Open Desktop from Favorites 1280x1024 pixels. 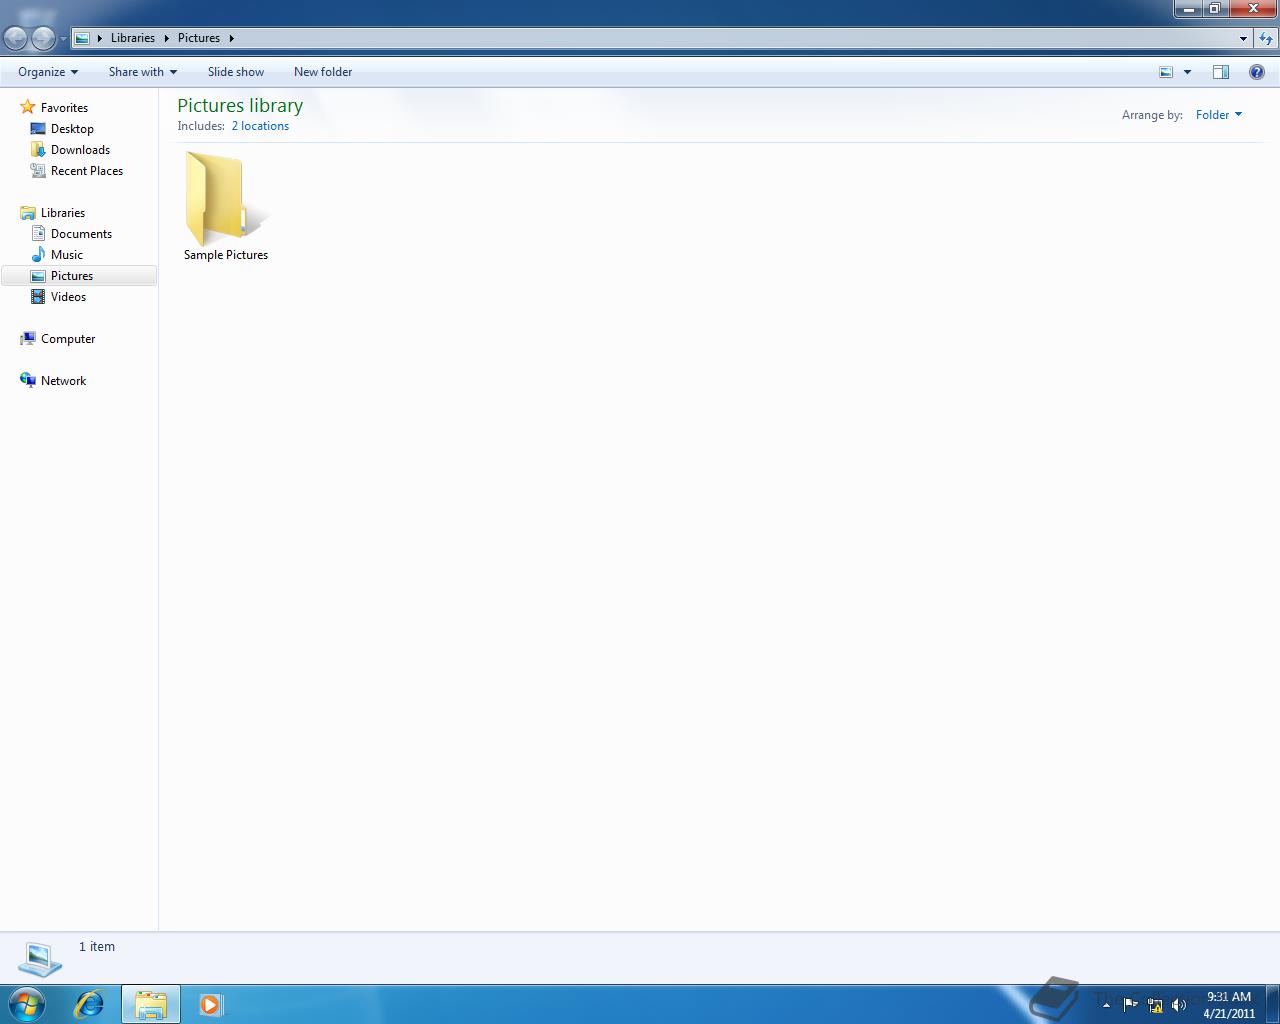(72, 129)
